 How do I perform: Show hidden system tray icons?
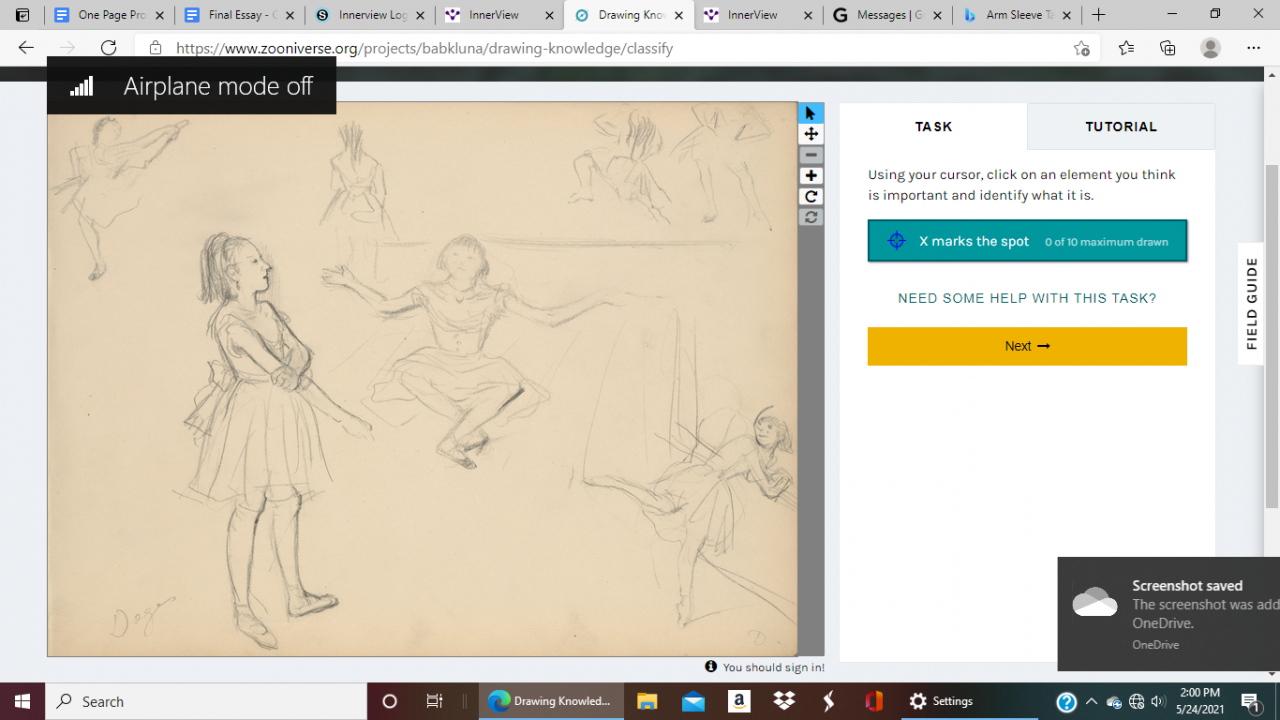(x=1090, y=701)
